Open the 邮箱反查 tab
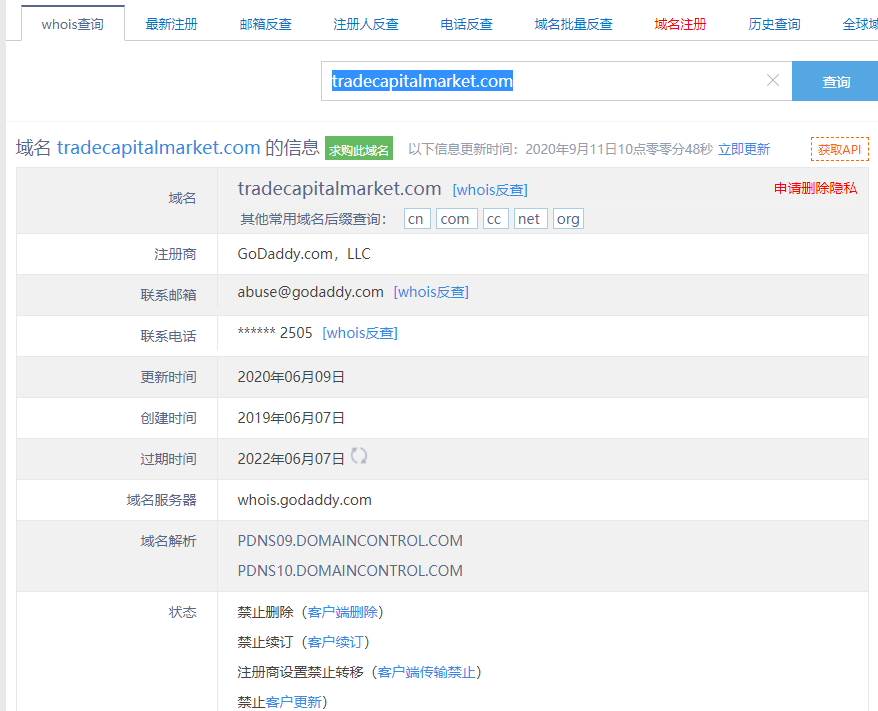This screenshot has width=878, height=711. (x=266, y=24)
